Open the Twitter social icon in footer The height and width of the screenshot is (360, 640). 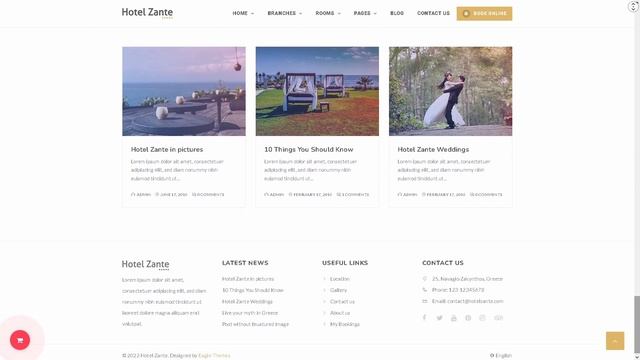[439, 318]
